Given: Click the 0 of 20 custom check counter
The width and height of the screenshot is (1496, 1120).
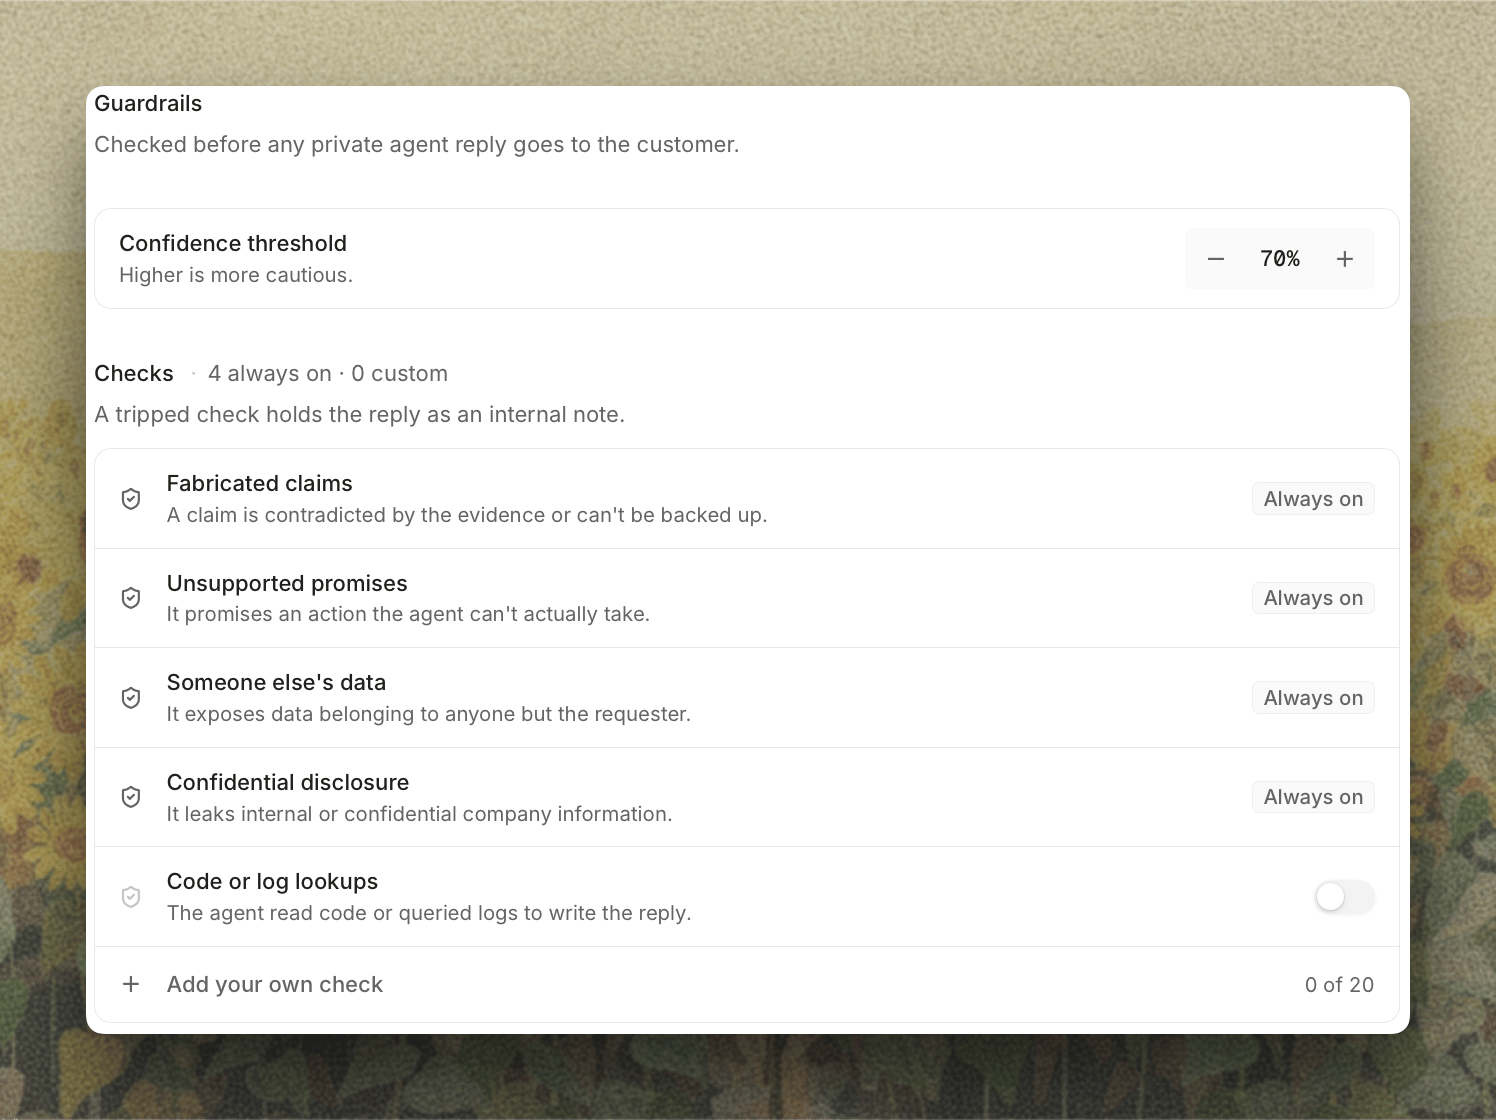Looking at the screenshot, I should [x=1339, y=984].
